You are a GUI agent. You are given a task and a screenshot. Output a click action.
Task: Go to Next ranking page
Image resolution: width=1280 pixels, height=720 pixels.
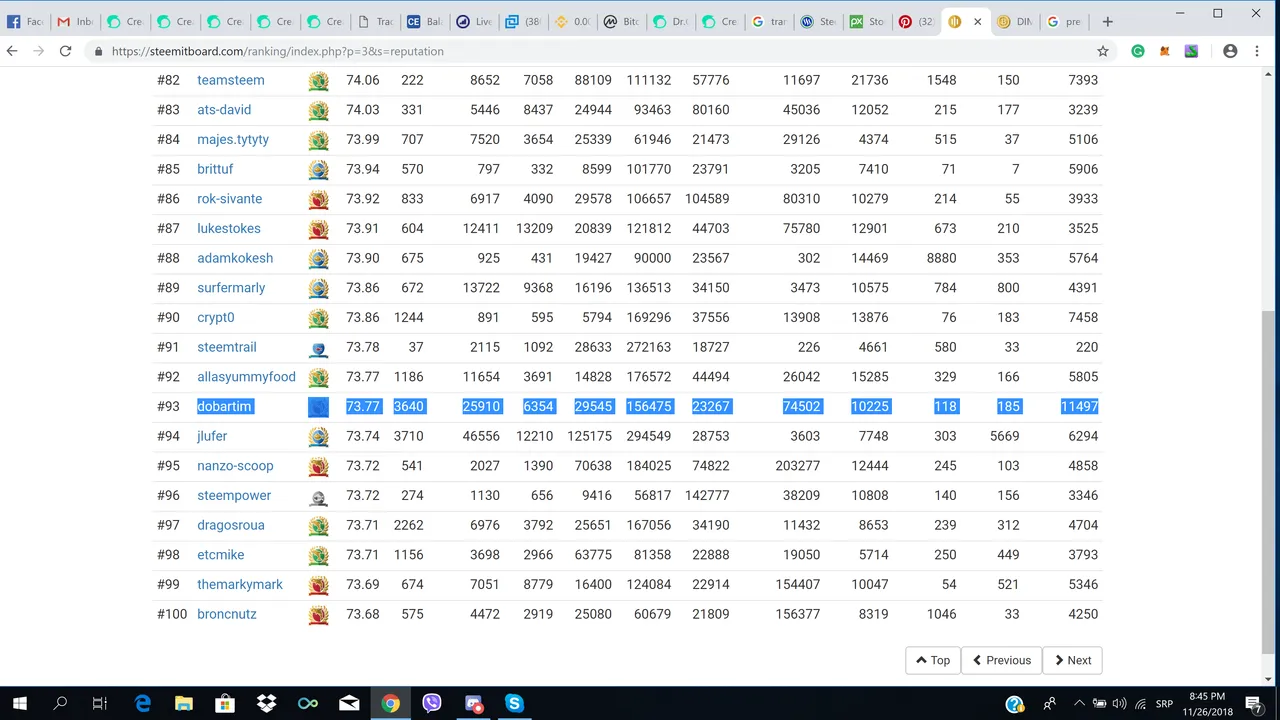pos(1072,660)
